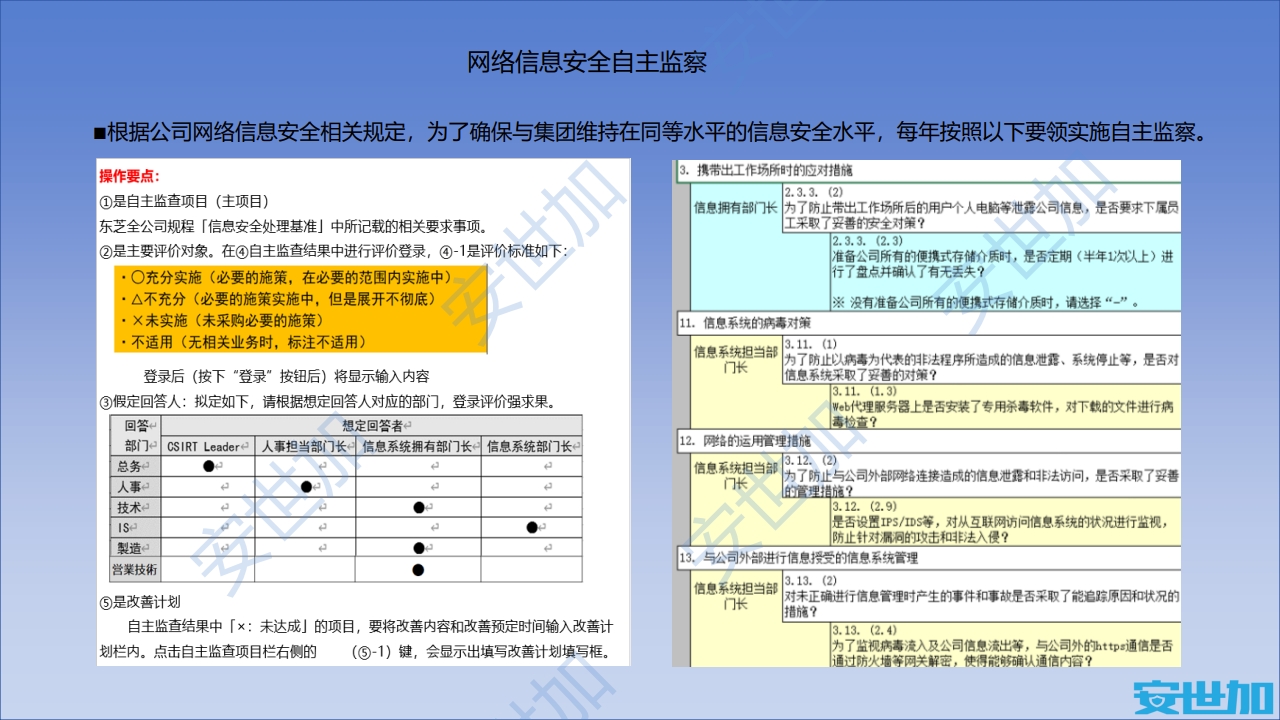Click the line mentioning 东芝全公司规程
This screenshot has width=1280, height=720.
295,226
